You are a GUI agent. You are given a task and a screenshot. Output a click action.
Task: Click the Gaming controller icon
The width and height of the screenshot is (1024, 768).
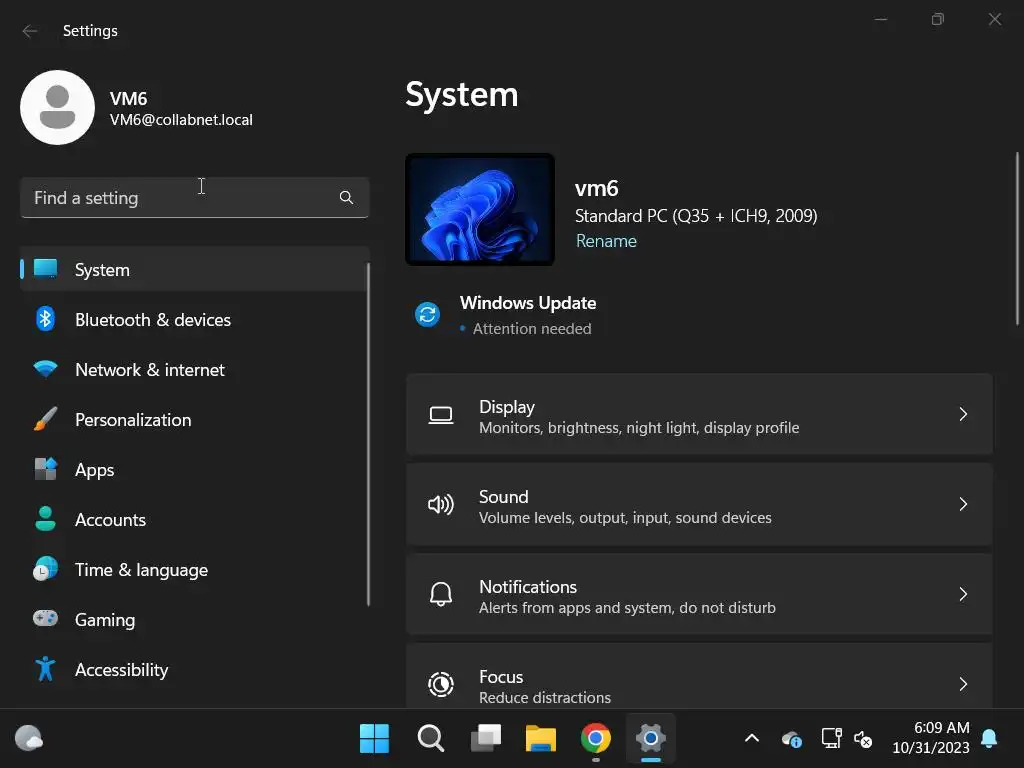click(45, 618)
